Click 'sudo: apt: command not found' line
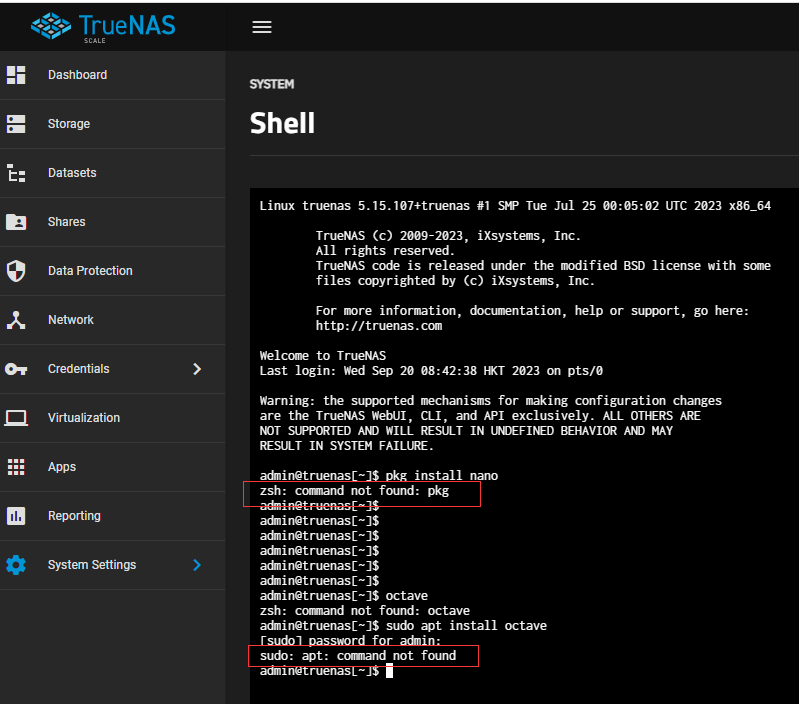Screen dimensions: 799x704 [358, 656]
